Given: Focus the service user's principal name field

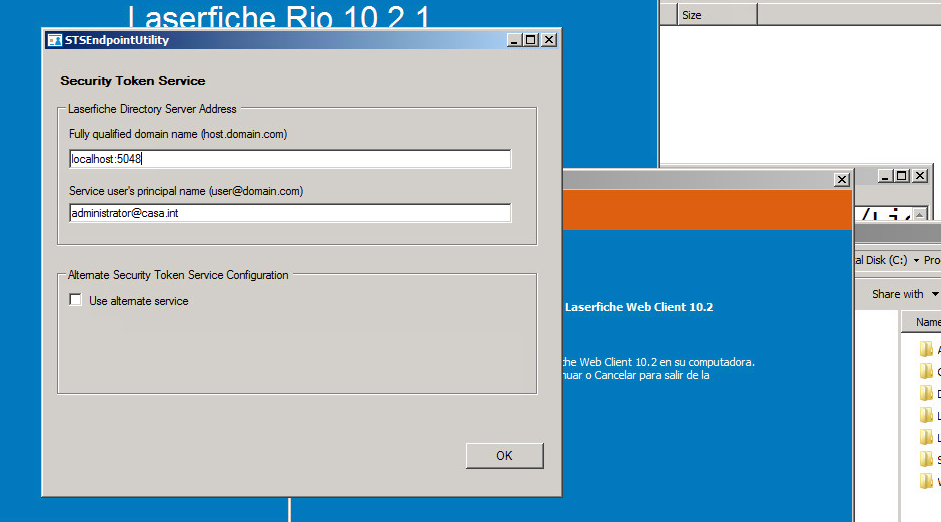Looking at the screenshot, I should (x=290, y=213).
